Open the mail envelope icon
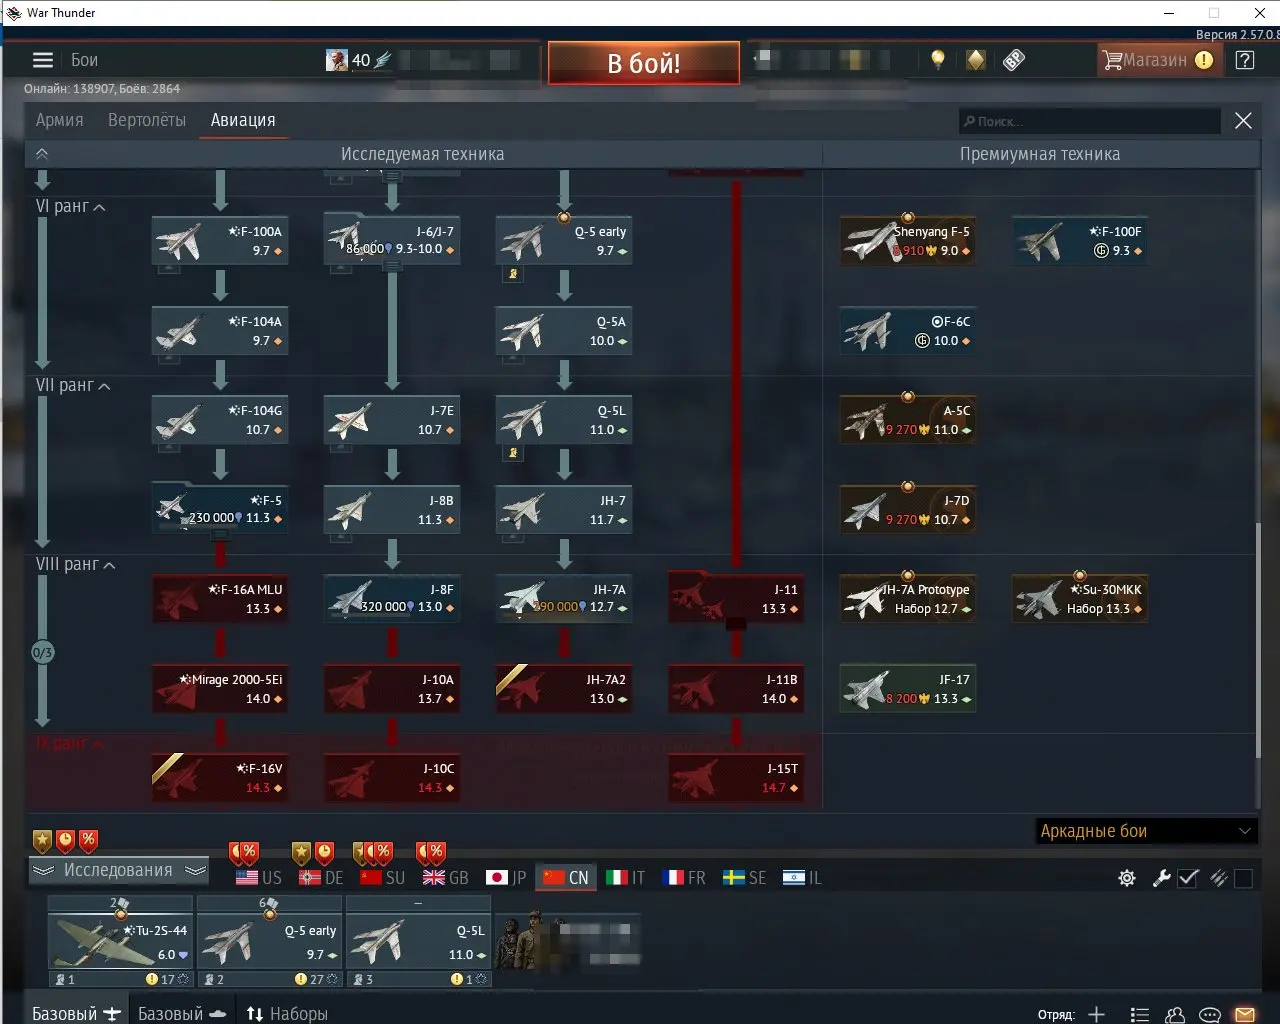Image resolution: width=1280 pixels, height=1024 pixels. coord(1245,1014)
